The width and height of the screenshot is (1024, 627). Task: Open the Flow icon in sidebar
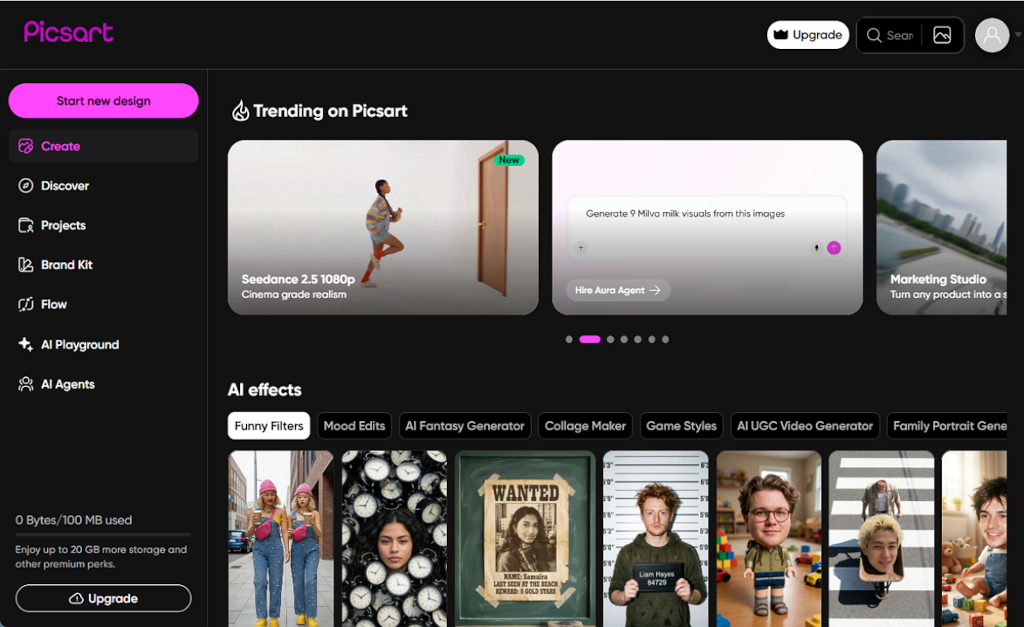coord(25,304)
